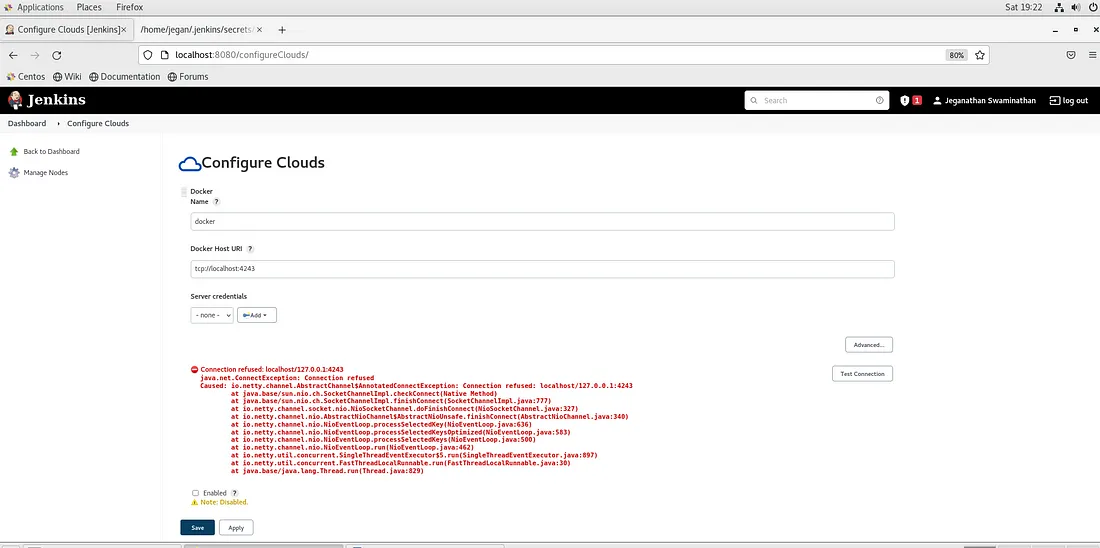
Task: Bookmark this page with the star icon
Action: tap(979, 55)
